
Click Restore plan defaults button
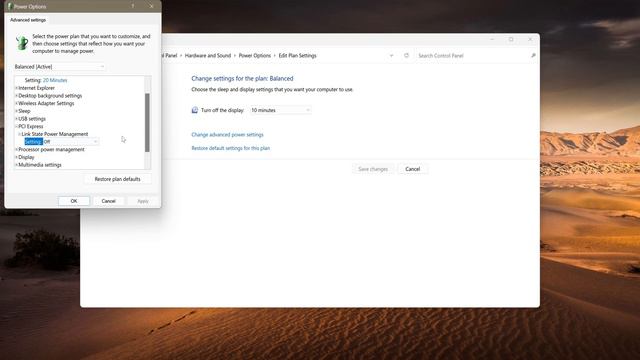[x=118, y=179]
